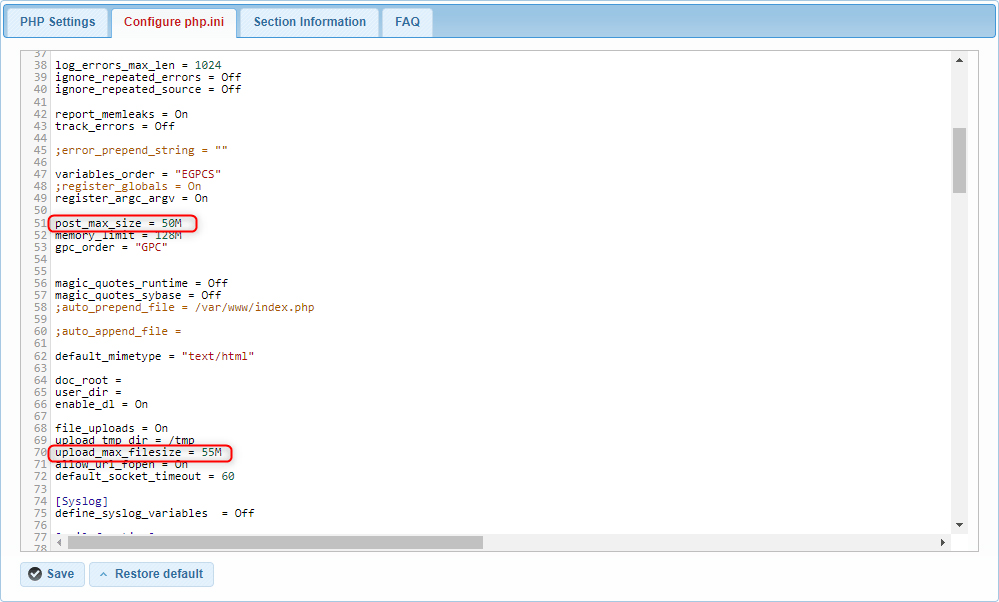This screenshot has height=602, width=999.
Task: Click the default_socket_timeout = 60 line
Action: point(144,477)
